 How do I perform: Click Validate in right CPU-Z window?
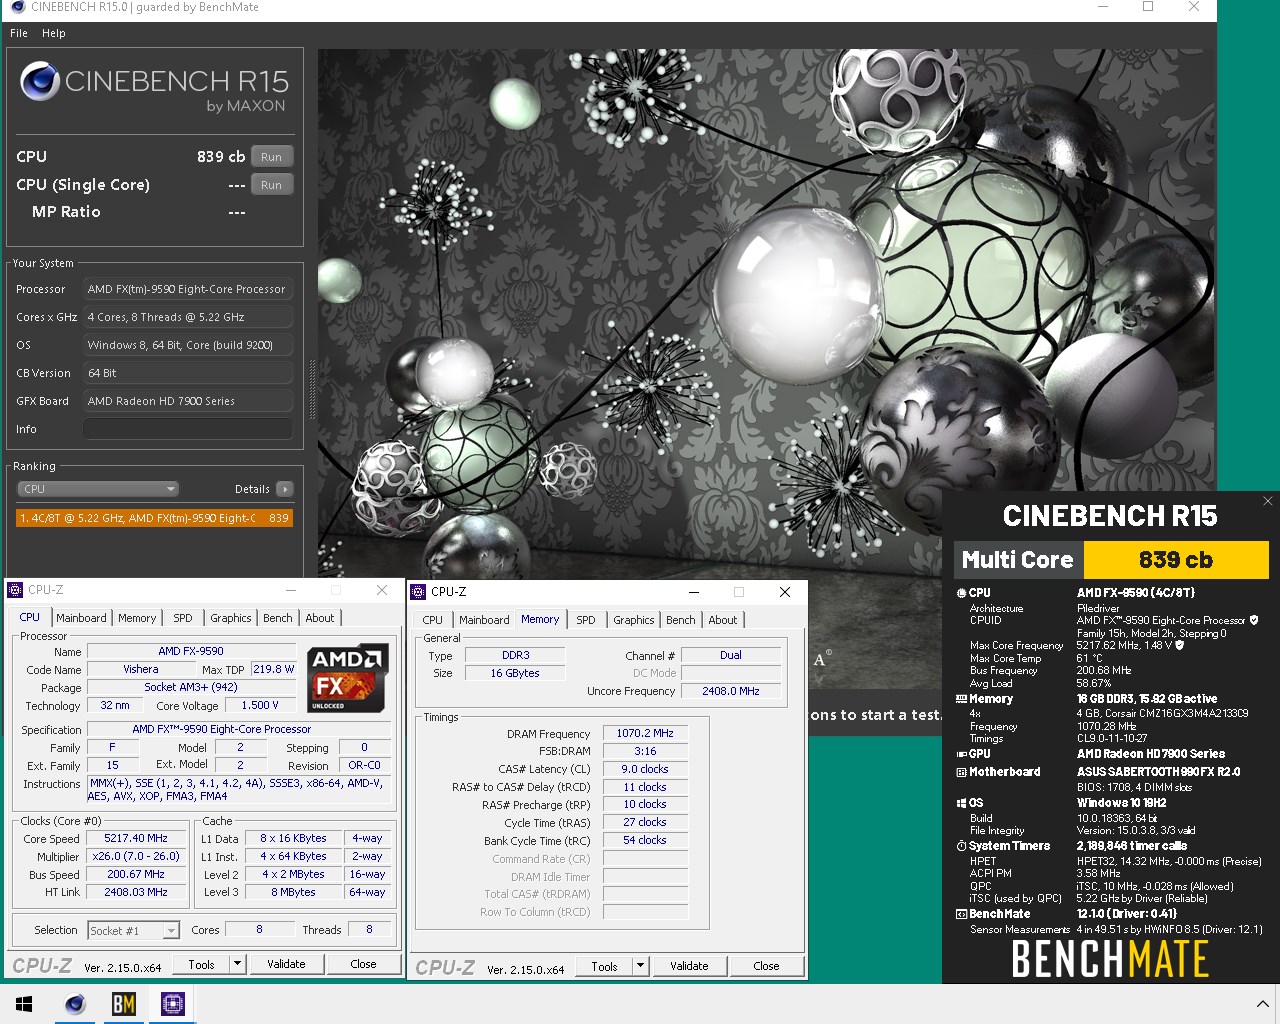689,966
